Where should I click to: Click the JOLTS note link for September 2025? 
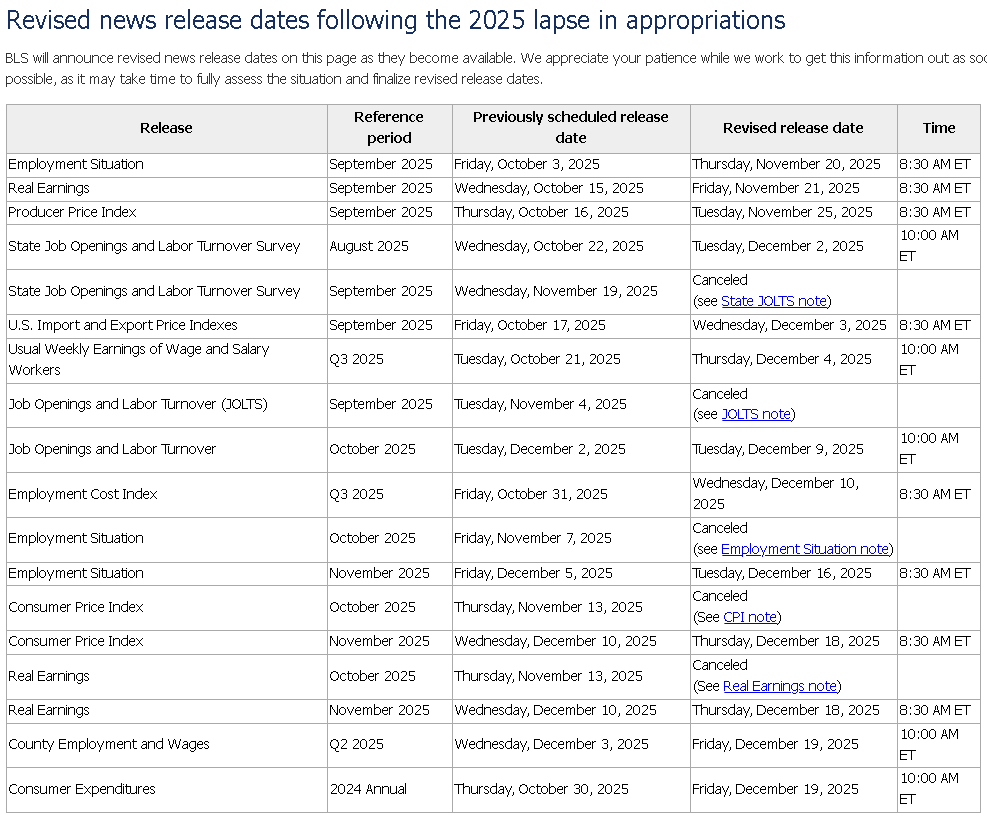pyautogui.click(x=756, y=414)
